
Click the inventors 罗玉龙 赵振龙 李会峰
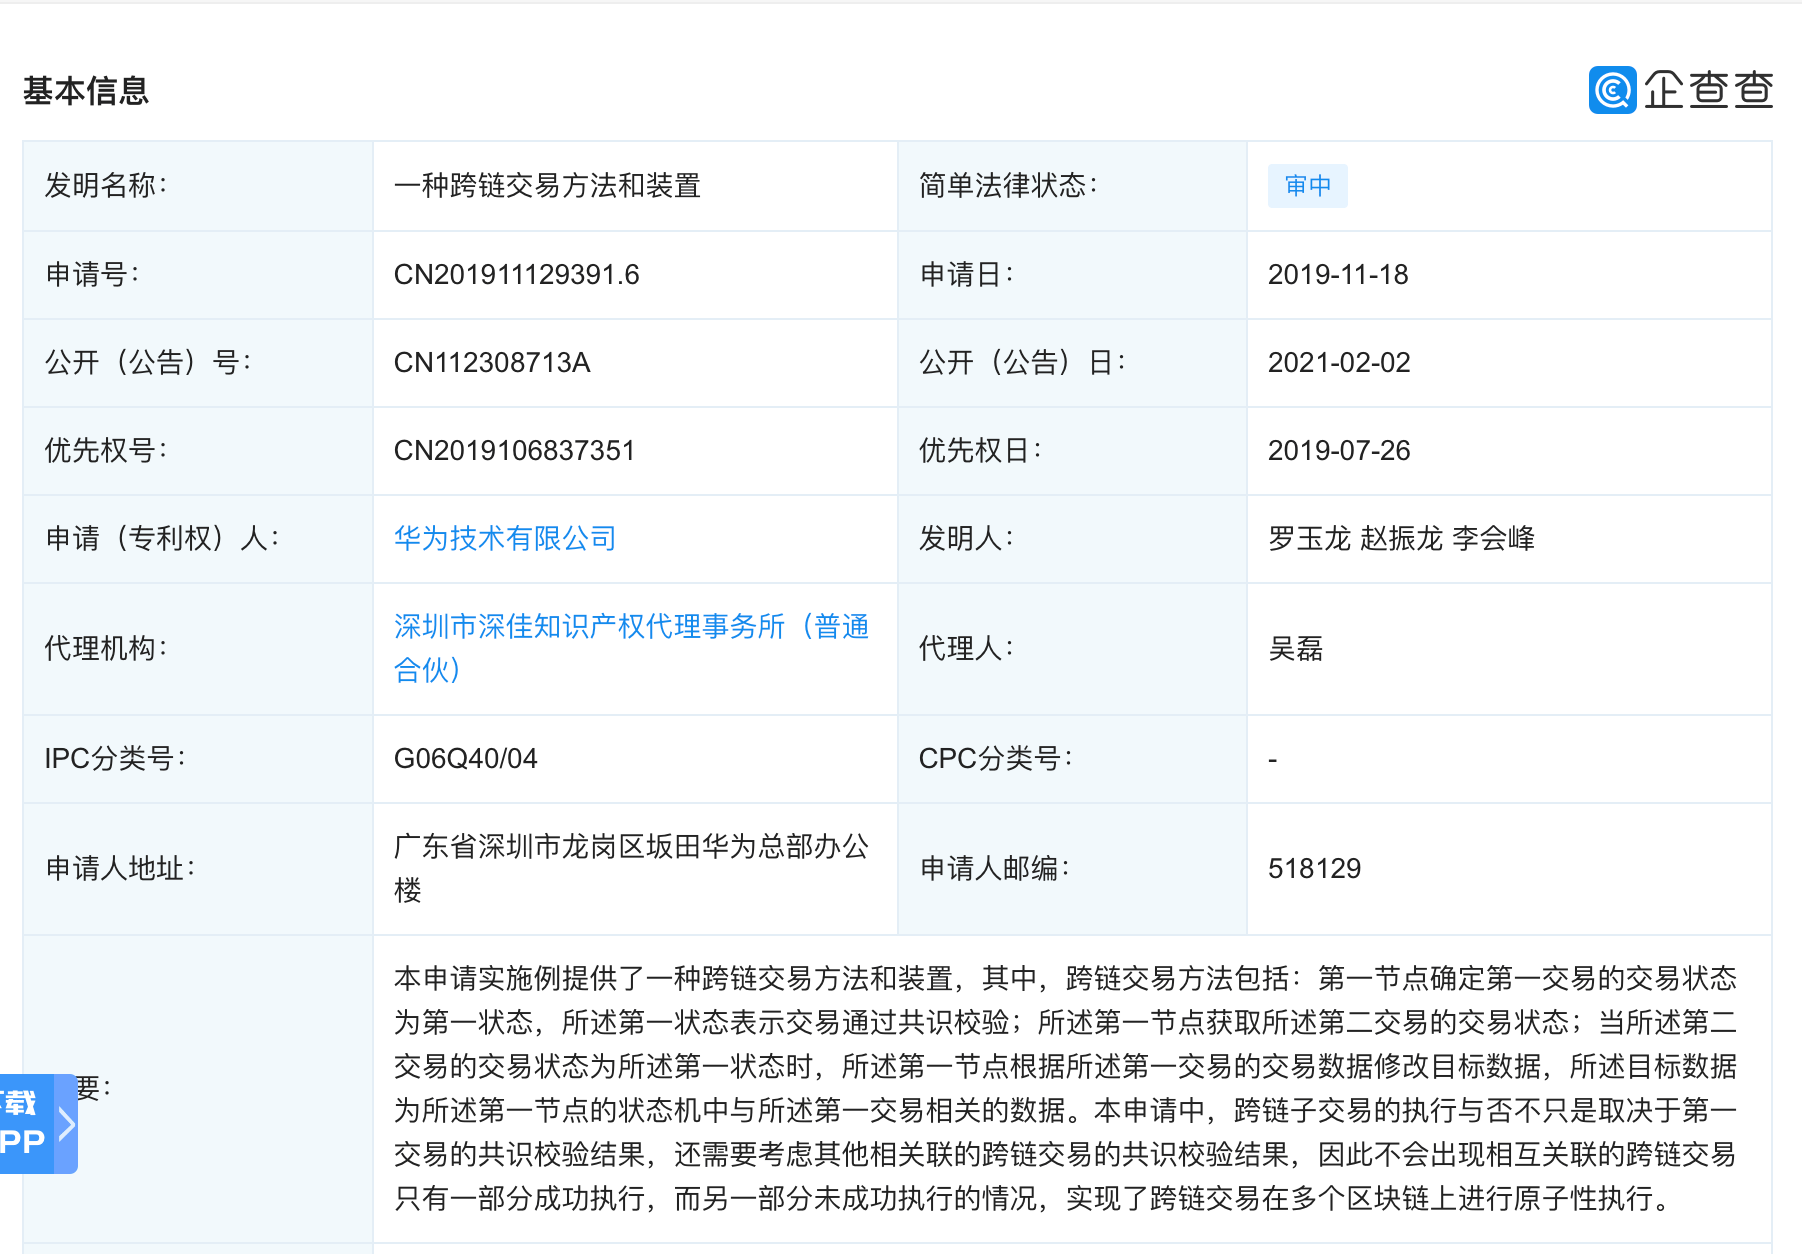click(1401, 538)
